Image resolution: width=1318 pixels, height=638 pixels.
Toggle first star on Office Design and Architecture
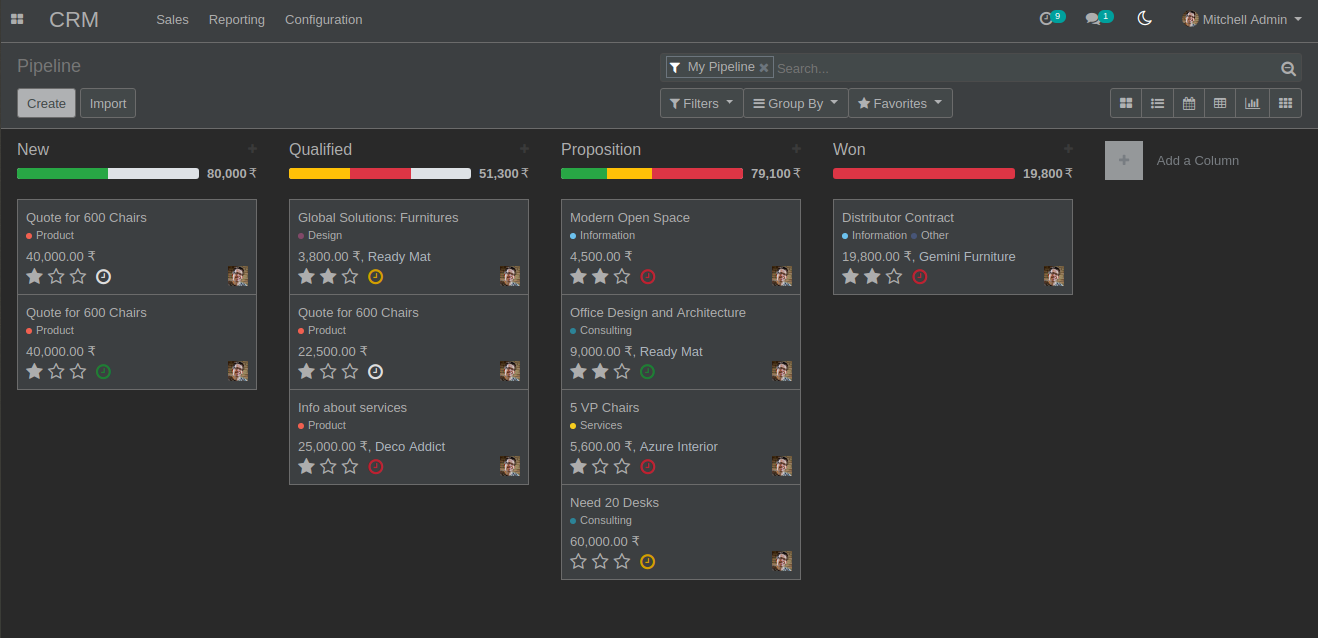(578, 371)
